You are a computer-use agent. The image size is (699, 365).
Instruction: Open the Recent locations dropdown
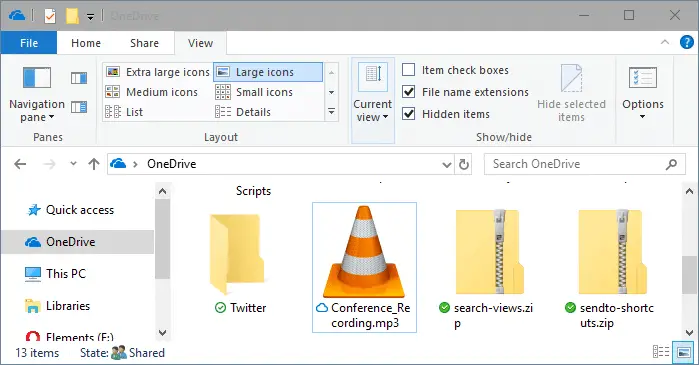(74, 164)
